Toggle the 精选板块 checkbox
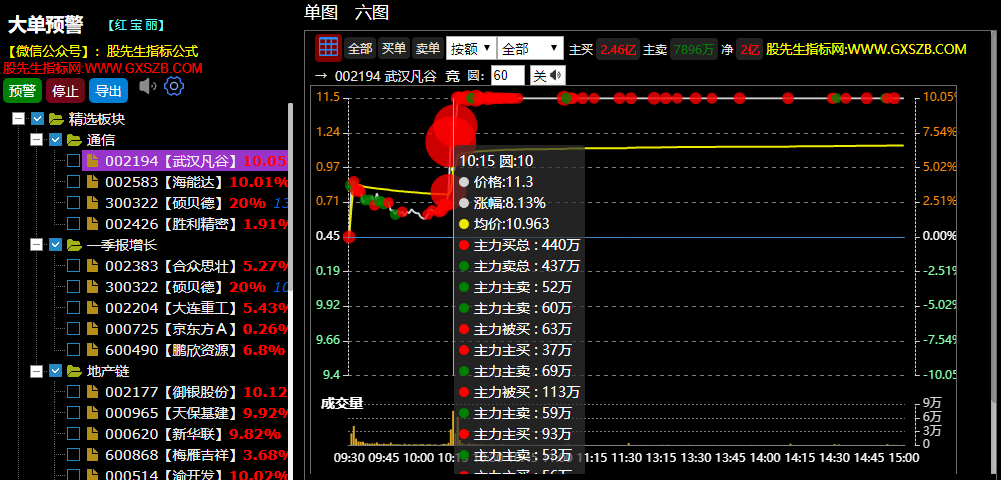 pos(38,119)
